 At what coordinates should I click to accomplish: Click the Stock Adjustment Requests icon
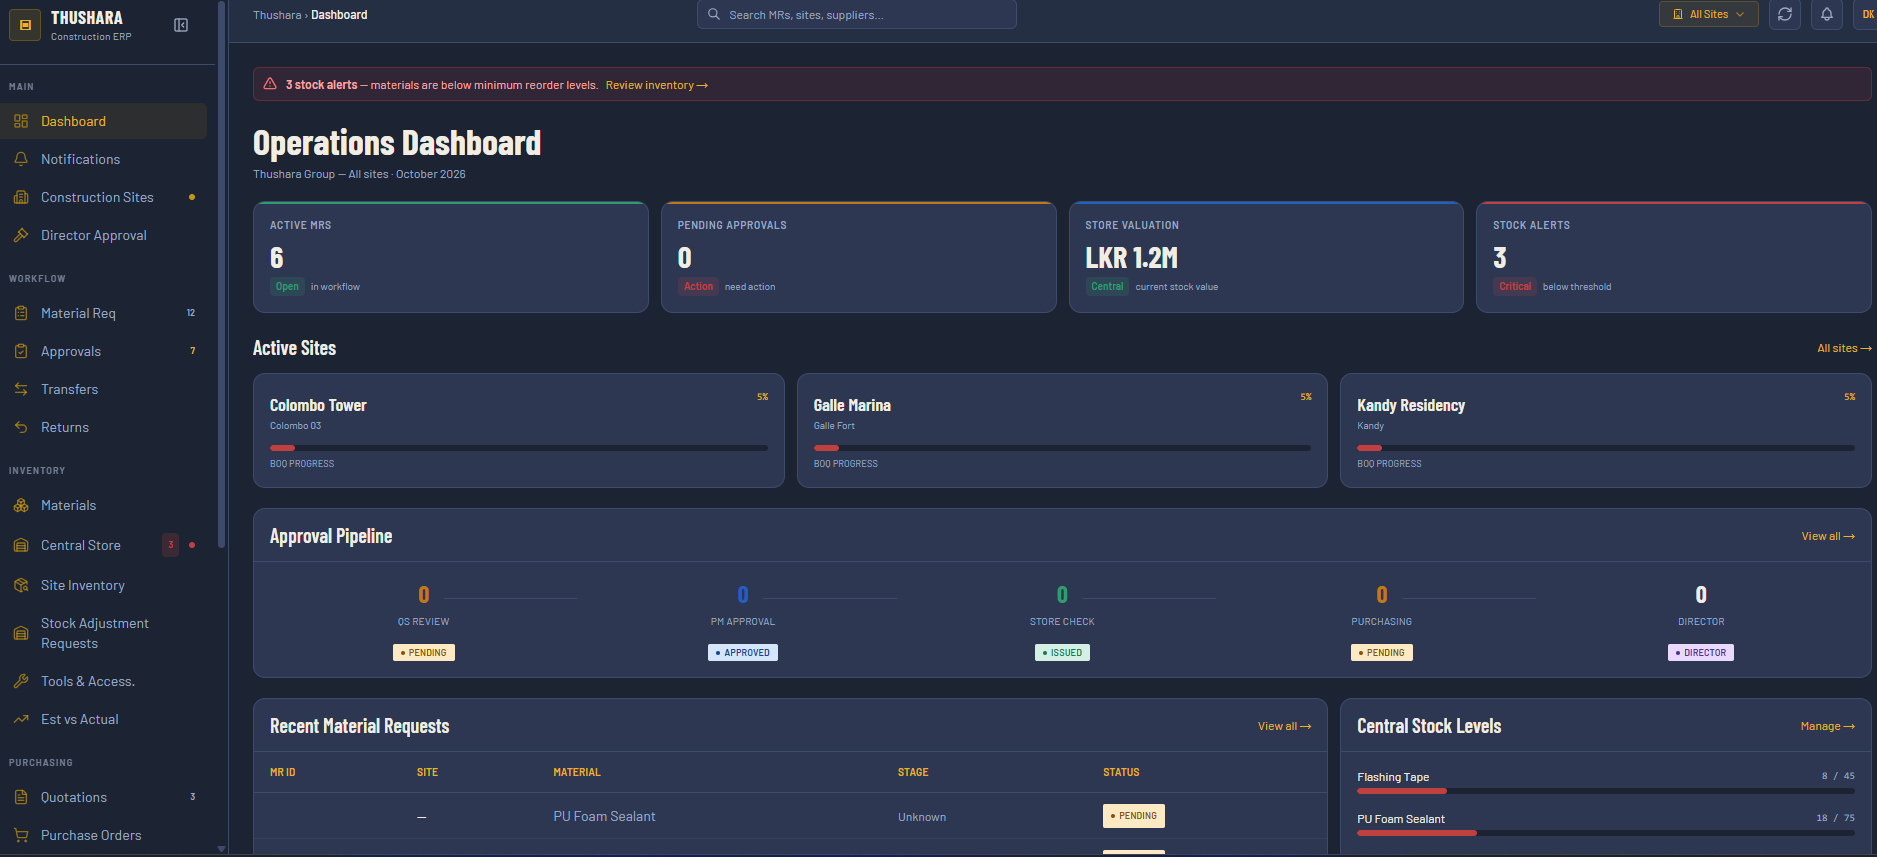21,633
